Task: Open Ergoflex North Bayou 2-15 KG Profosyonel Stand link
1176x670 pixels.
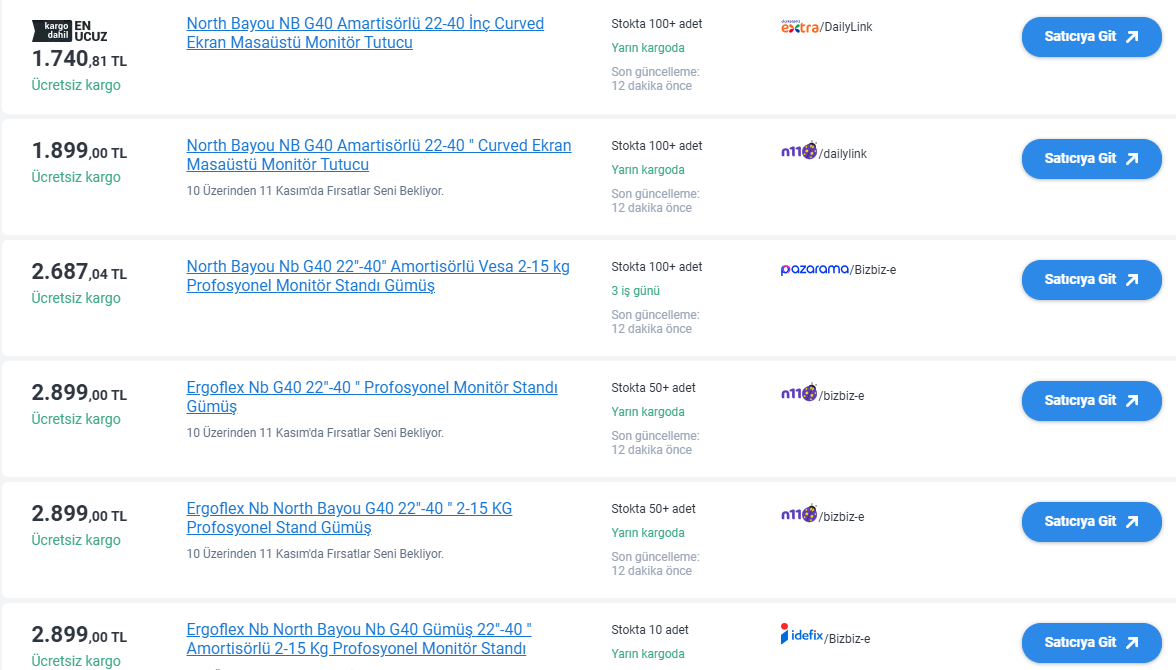Action: pyautogui.click(x=350, y=518)
